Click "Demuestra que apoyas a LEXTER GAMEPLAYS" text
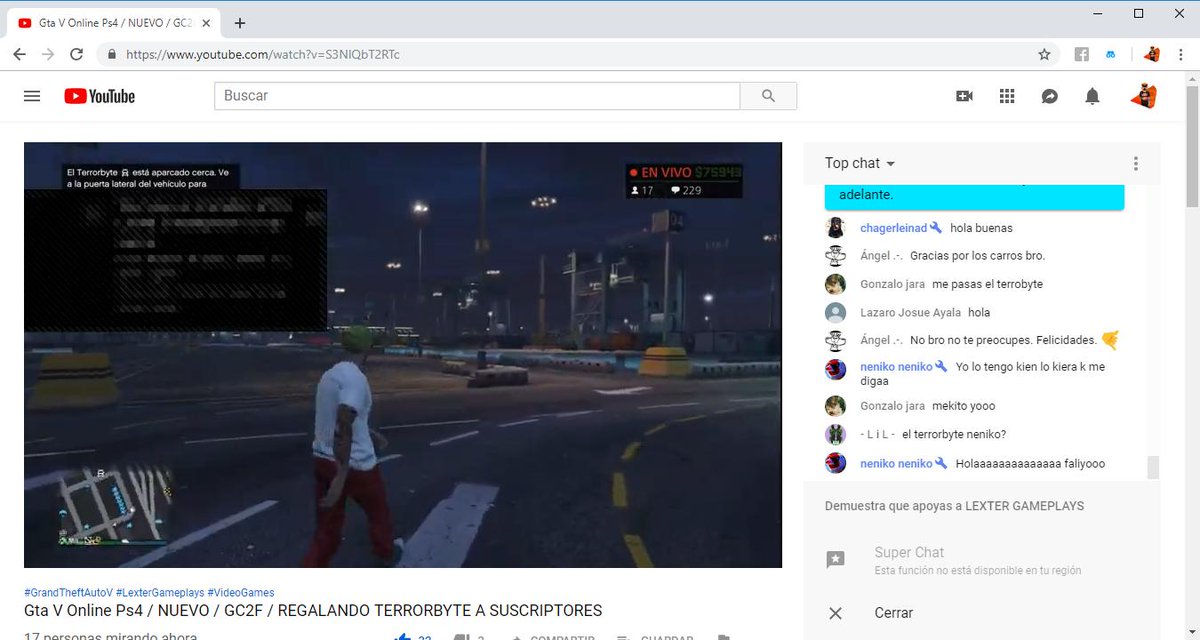This screenshot has height=640, width=1200. [x=954, y=506]
